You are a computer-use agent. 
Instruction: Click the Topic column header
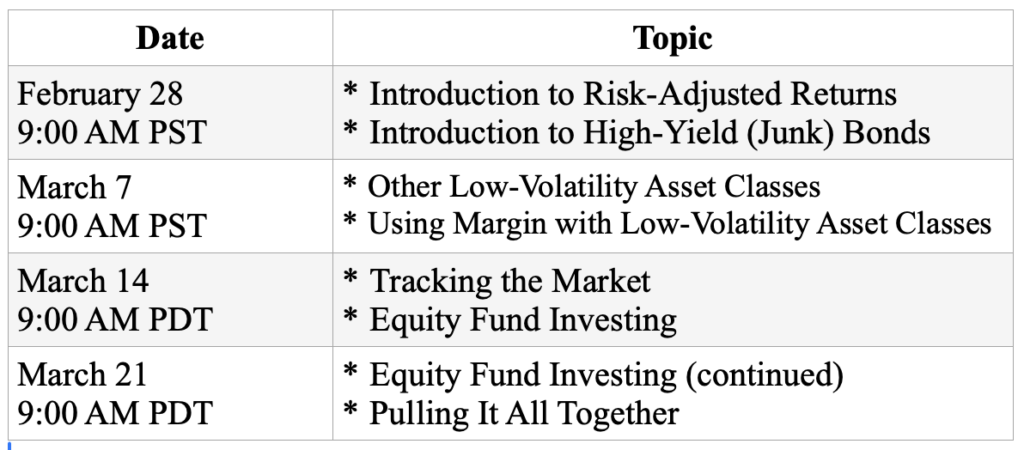pos(672,38)
